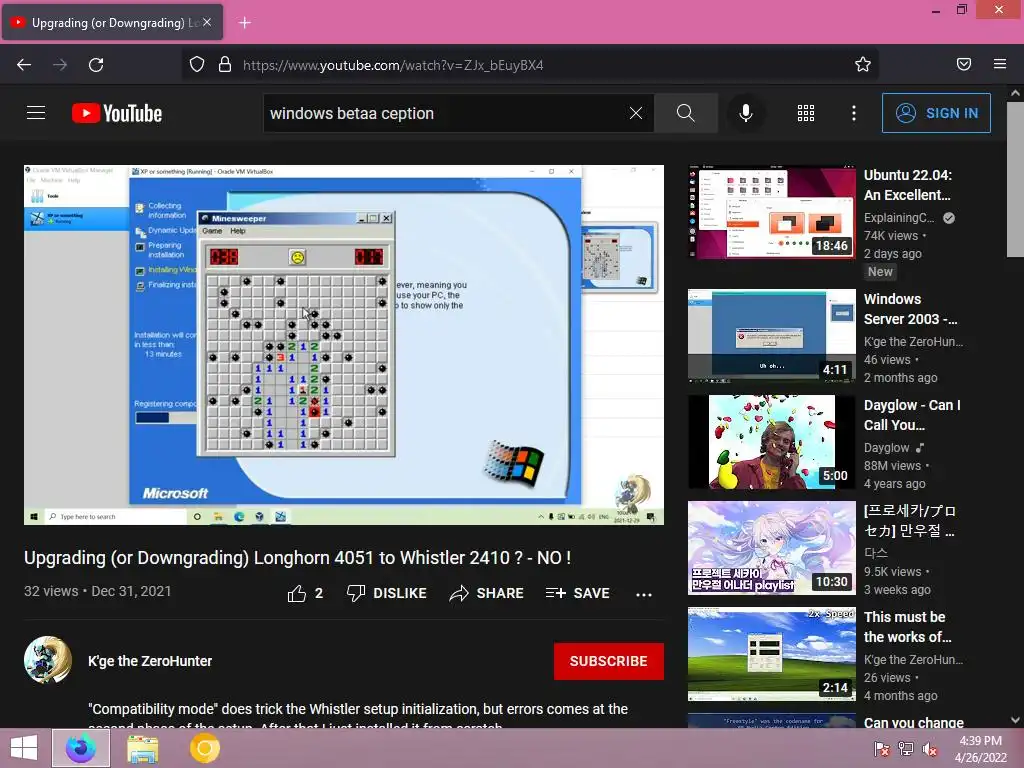The height and width of the screenshot is (768, 1024).
Task: Open more actions ellipsis under video
Action: tap(644, 594)
